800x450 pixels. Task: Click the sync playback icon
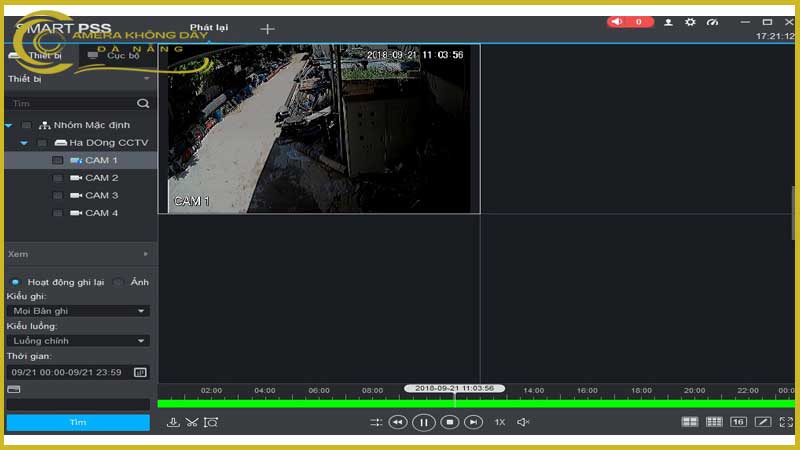376,422
